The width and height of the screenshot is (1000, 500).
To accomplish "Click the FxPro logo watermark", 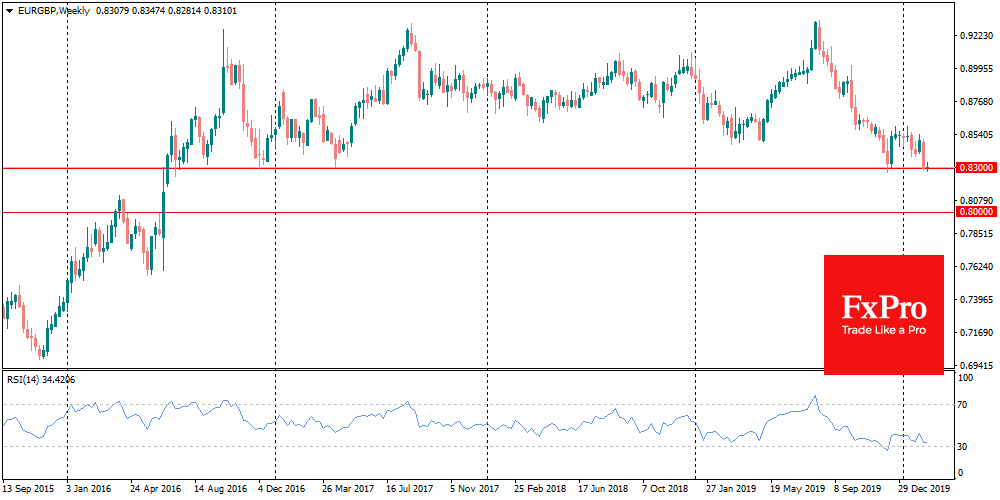I will (x=883, y=305).
